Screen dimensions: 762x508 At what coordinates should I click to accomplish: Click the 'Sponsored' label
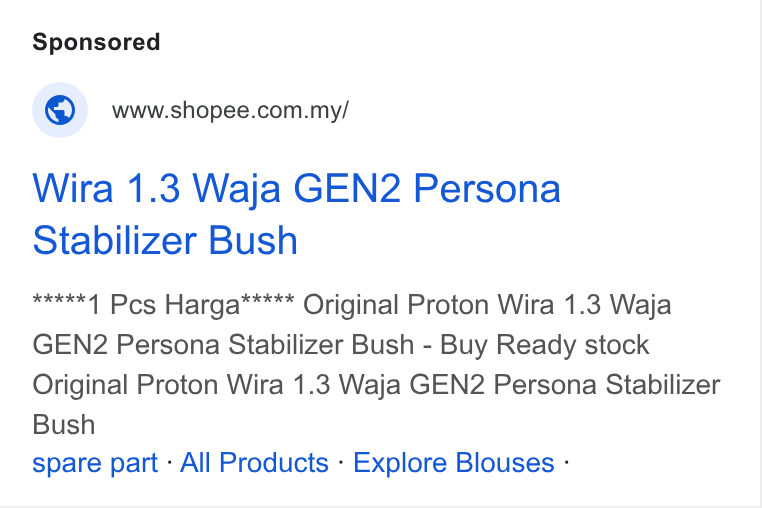[96, 42]
